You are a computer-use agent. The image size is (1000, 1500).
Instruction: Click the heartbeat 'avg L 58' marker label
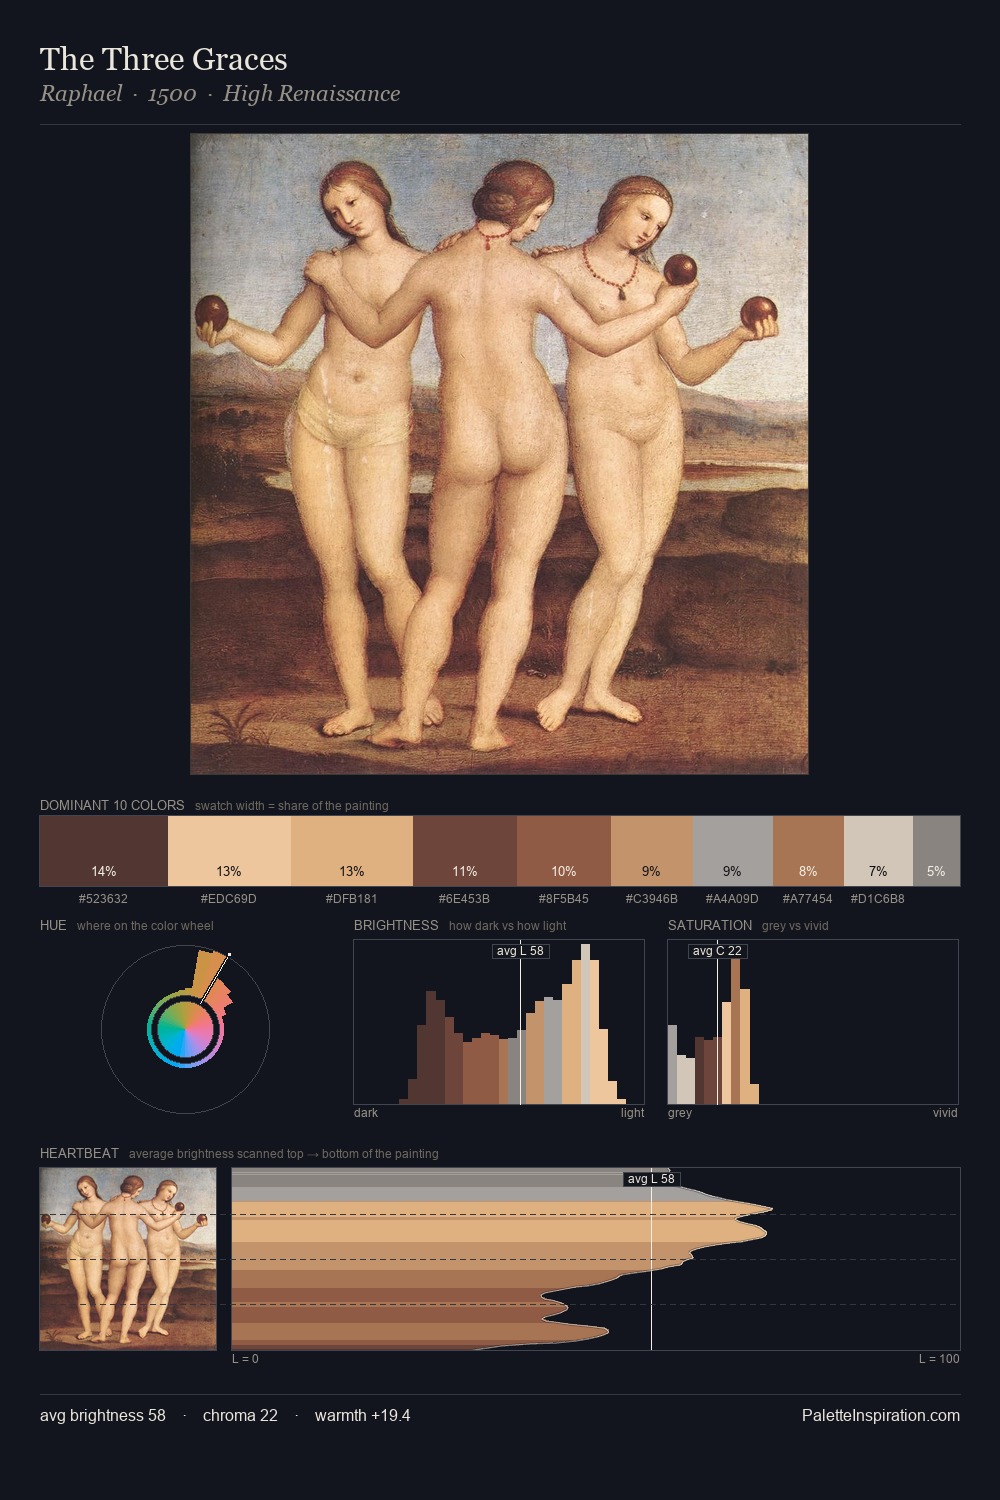click(652, 1179)
